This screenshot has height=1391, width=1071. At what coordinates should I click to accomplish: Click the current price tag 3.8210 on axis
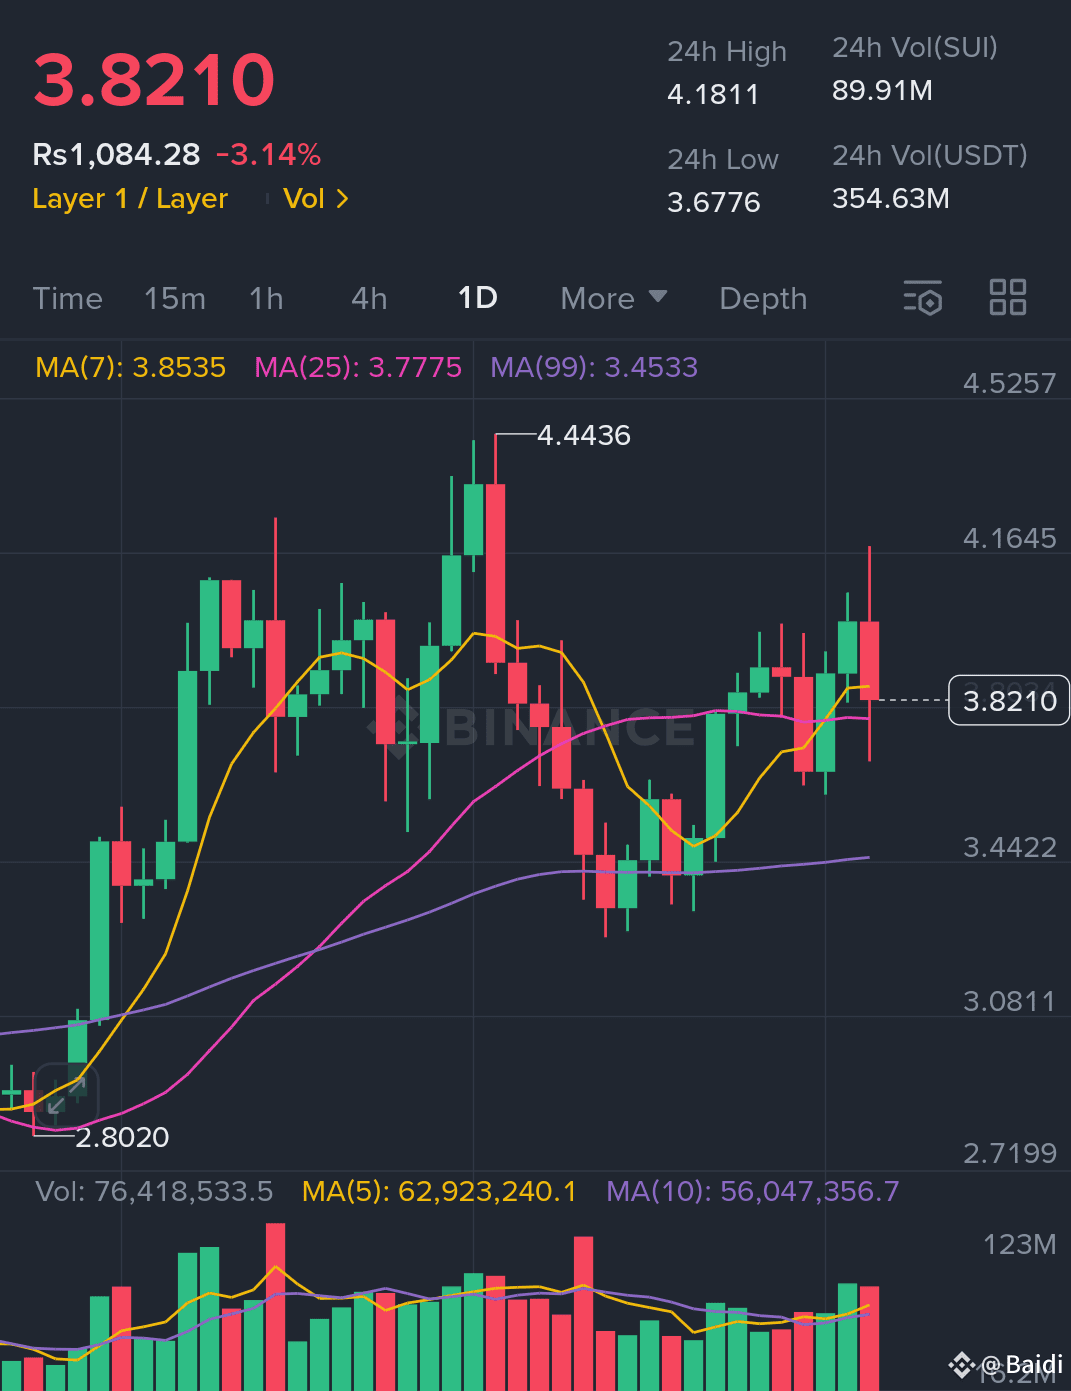[x=1009, y=701]
